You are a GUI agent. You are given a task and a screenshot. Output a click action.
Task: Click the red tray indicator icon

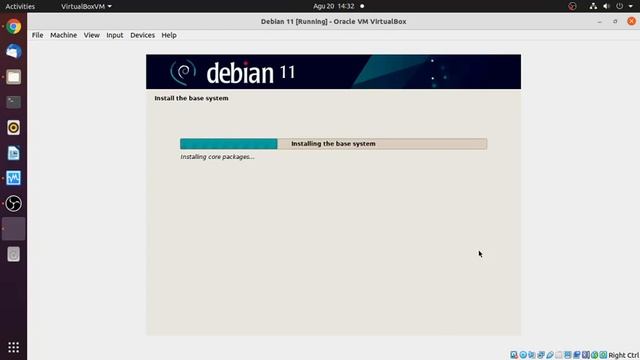coord(572,6)
